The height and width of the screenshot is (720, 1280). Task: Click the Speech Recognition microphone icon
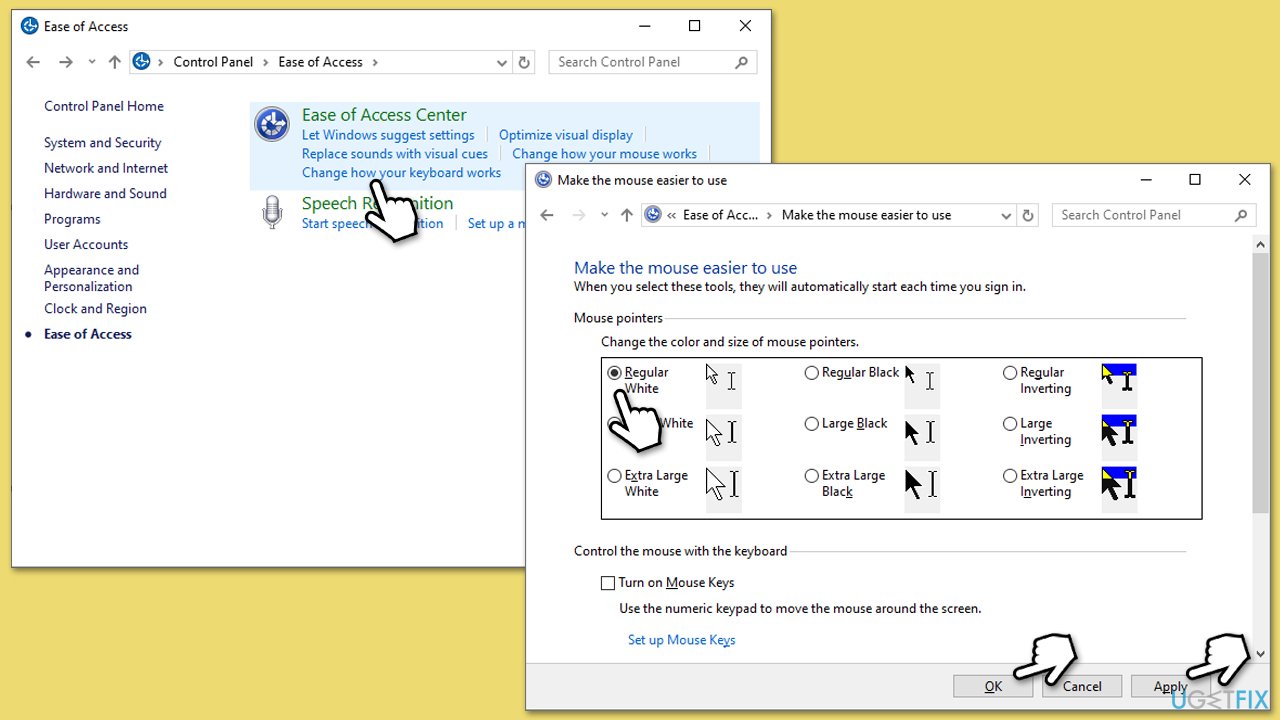click(272, 213)
